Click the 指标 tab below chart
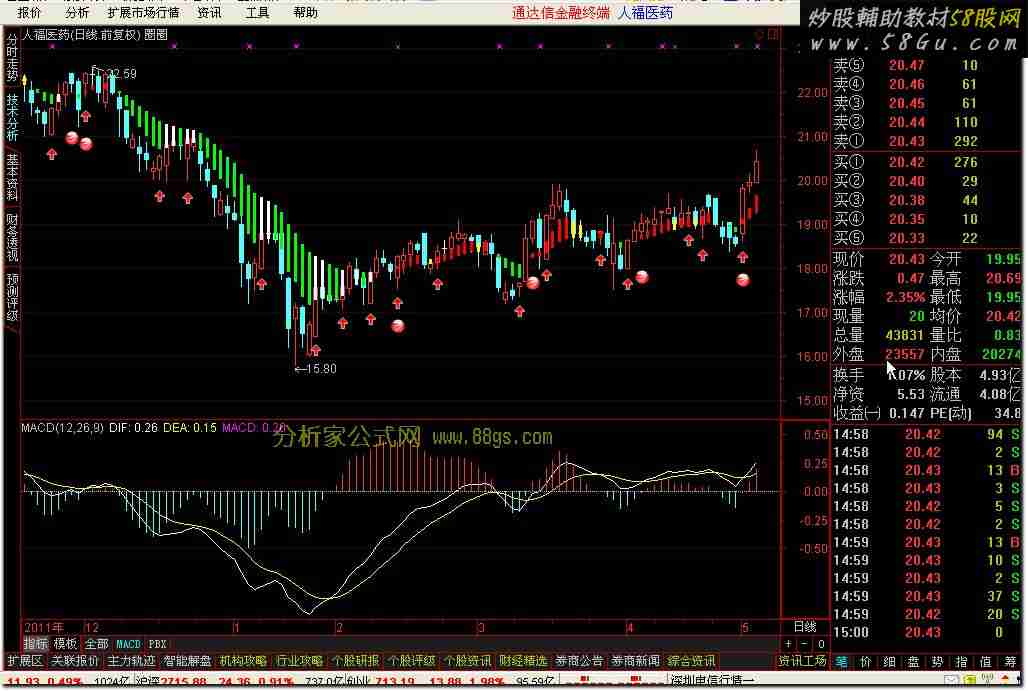 [35, 644]
